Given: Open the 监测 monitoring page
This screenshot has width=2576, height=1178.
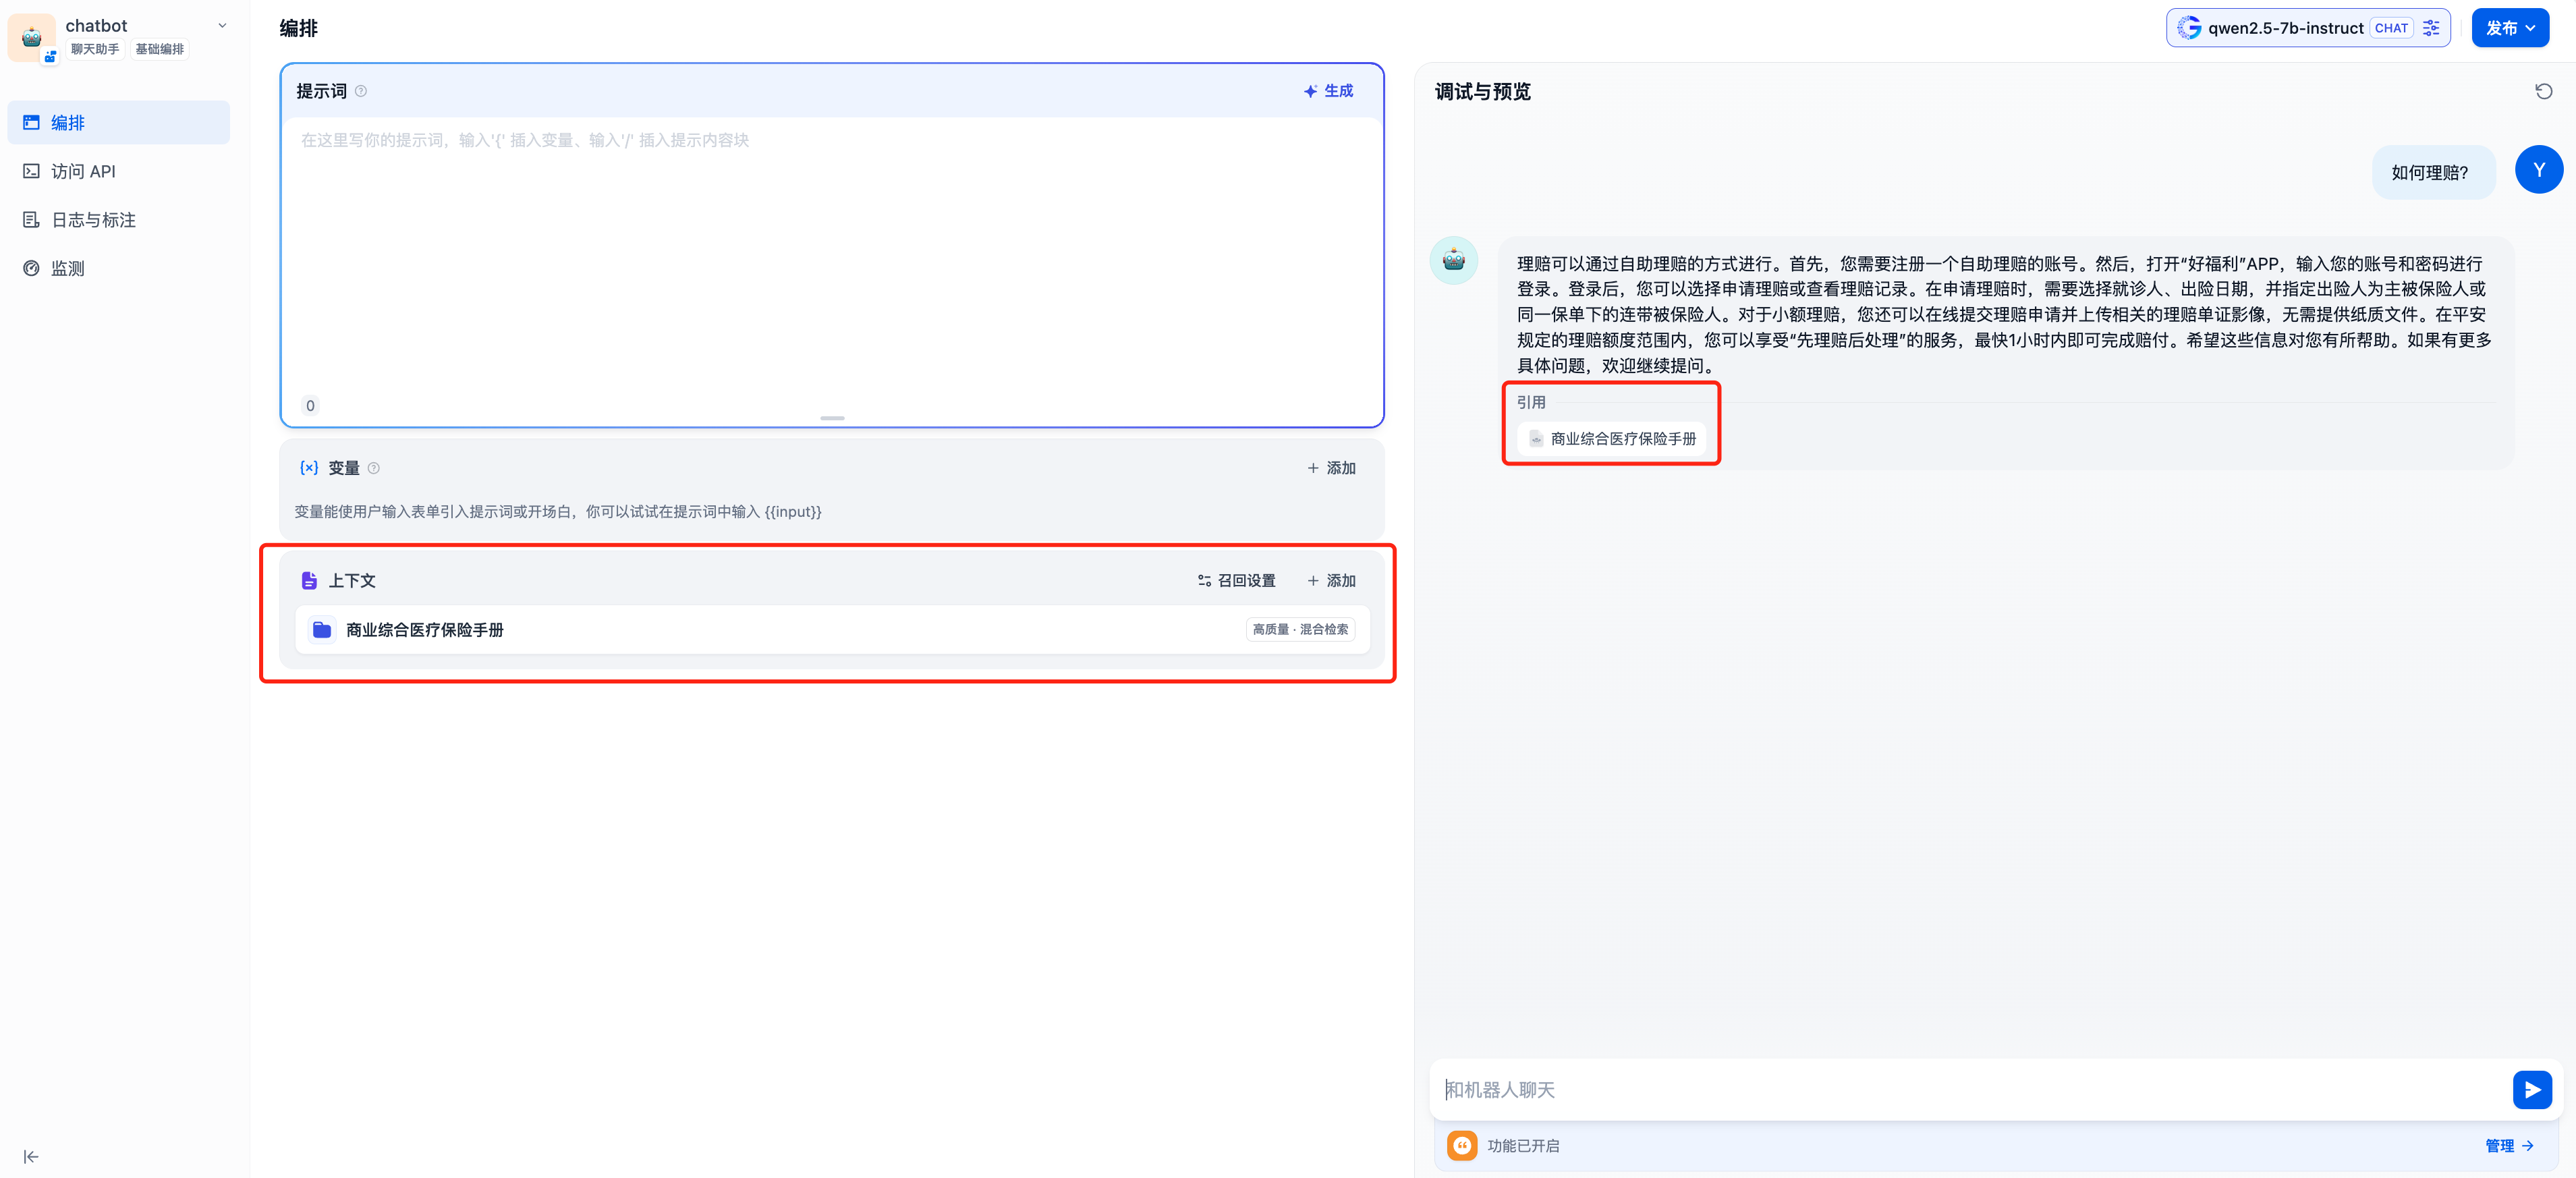Looking at the screenshot, I should coord(67,267).
